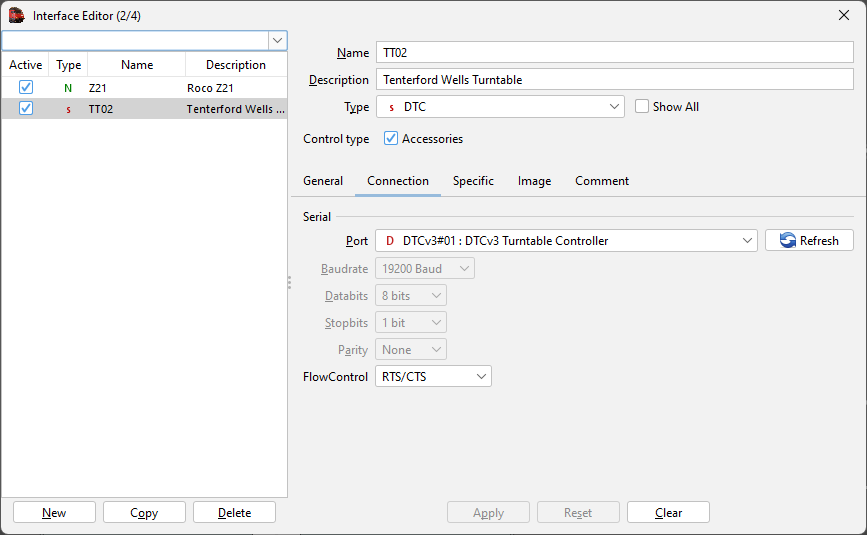Click the green N type icon for Z21
Screen dimensions: 867x535
pyautogui.click(x=68, y=88)
